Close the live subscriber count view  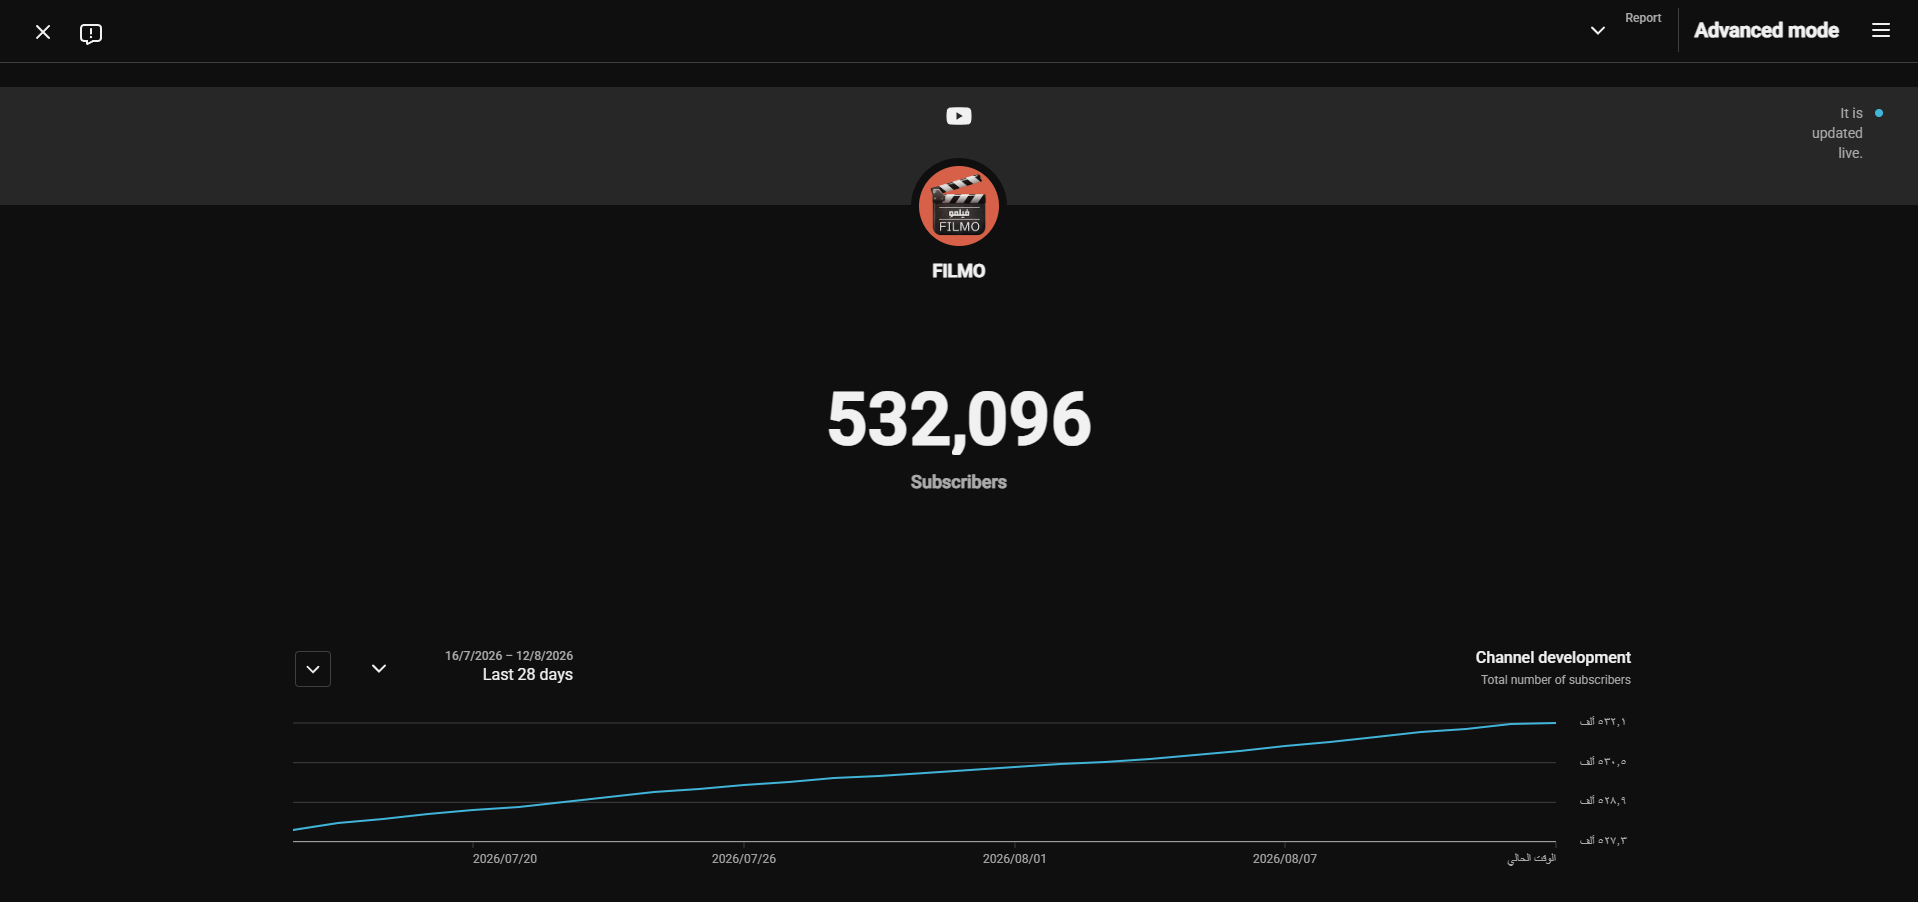(x=43, y=32)
